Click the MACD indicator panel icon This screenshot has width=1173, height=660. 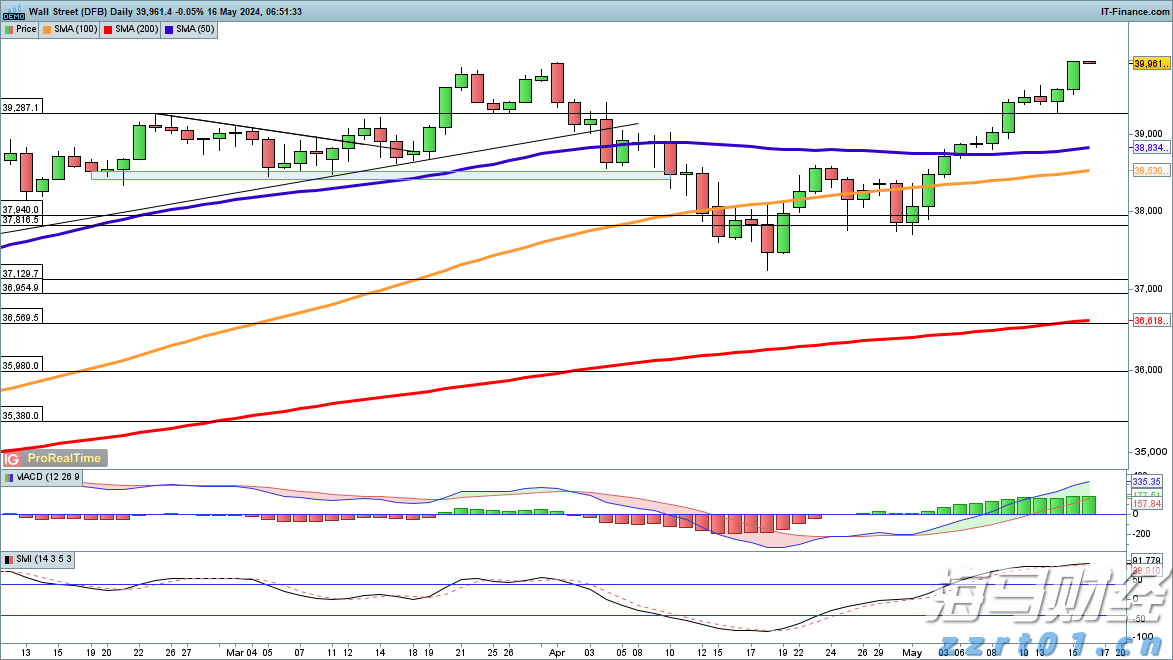click(x=9, y=478)
